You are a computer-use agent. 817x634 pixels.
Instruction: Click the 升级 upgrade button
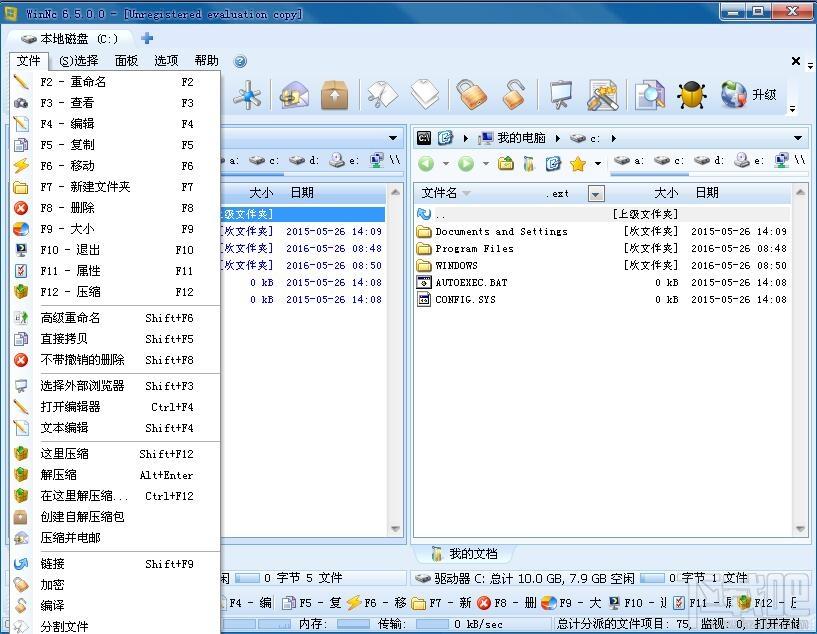749,95
